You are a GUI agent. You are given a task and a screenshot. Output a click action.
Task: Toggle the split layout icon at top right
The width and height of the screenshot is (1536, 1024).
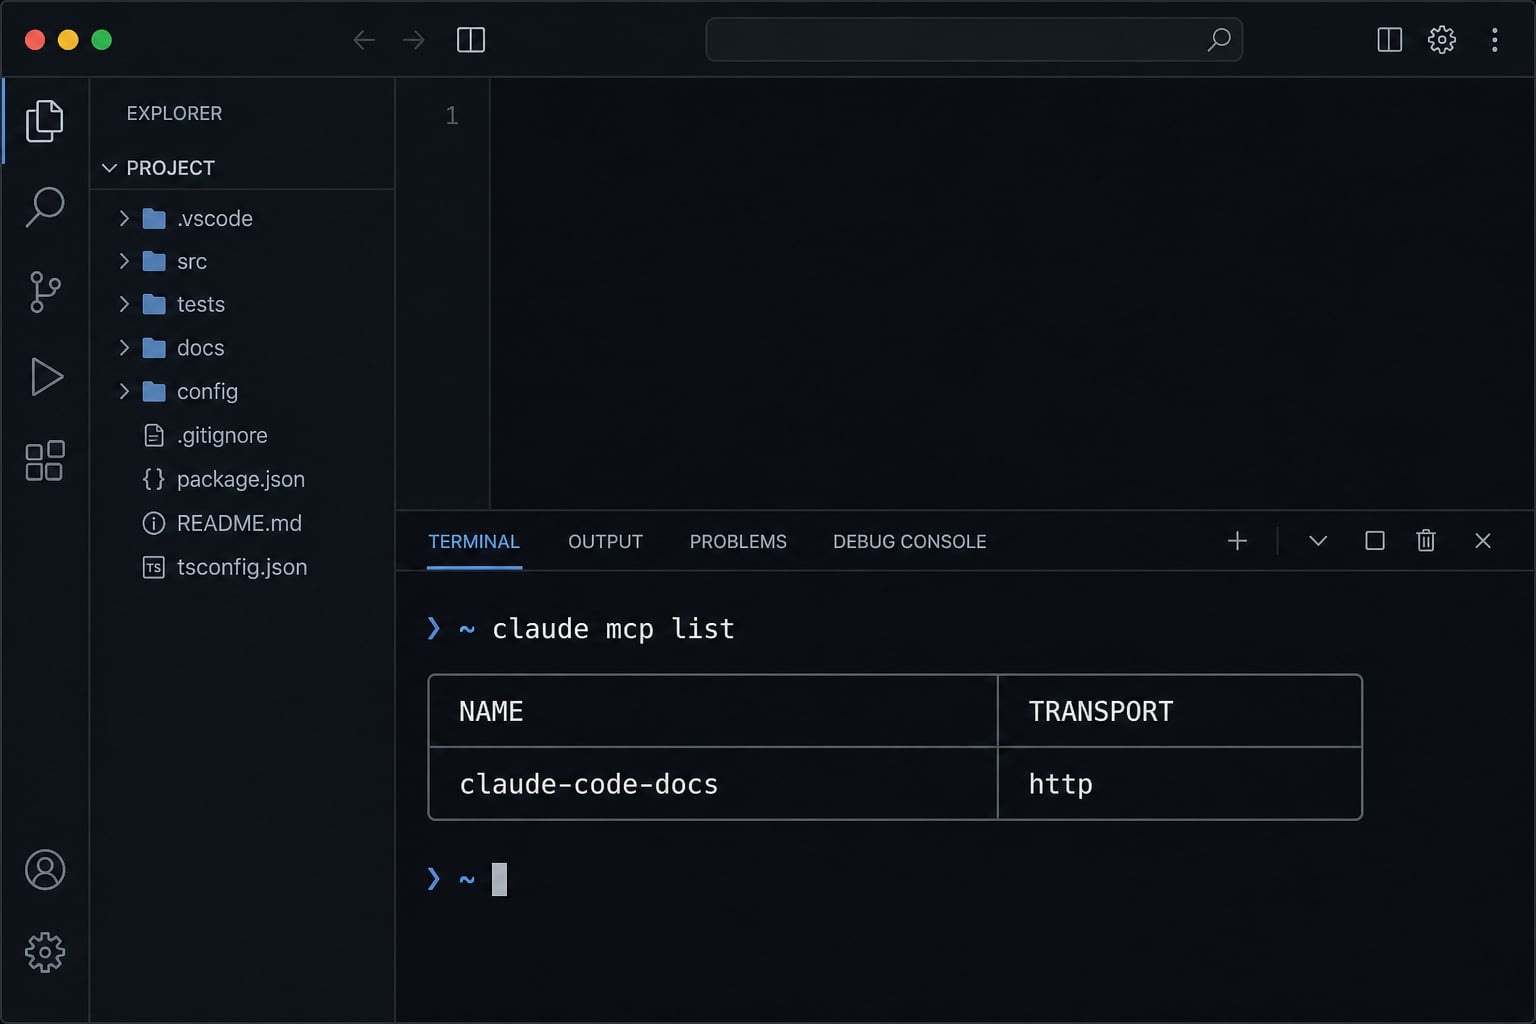[1389, 40]
